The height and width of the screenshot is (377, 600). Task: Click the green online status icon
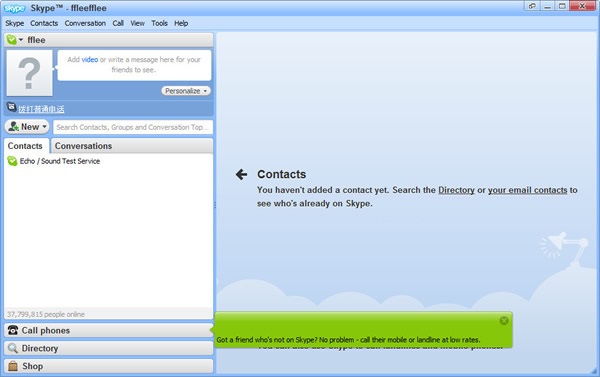point(11,39)
